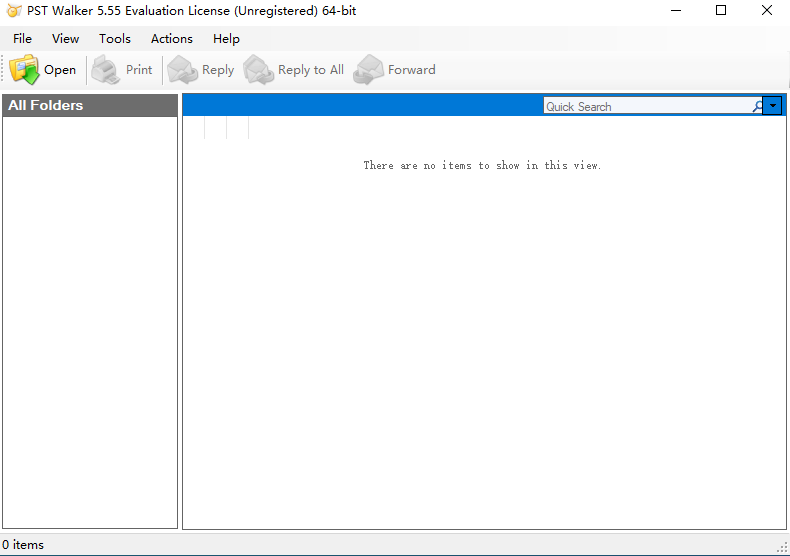
Task: Minimize the PST Walker window
Action: pyautogui.click(x=676, y=11)
